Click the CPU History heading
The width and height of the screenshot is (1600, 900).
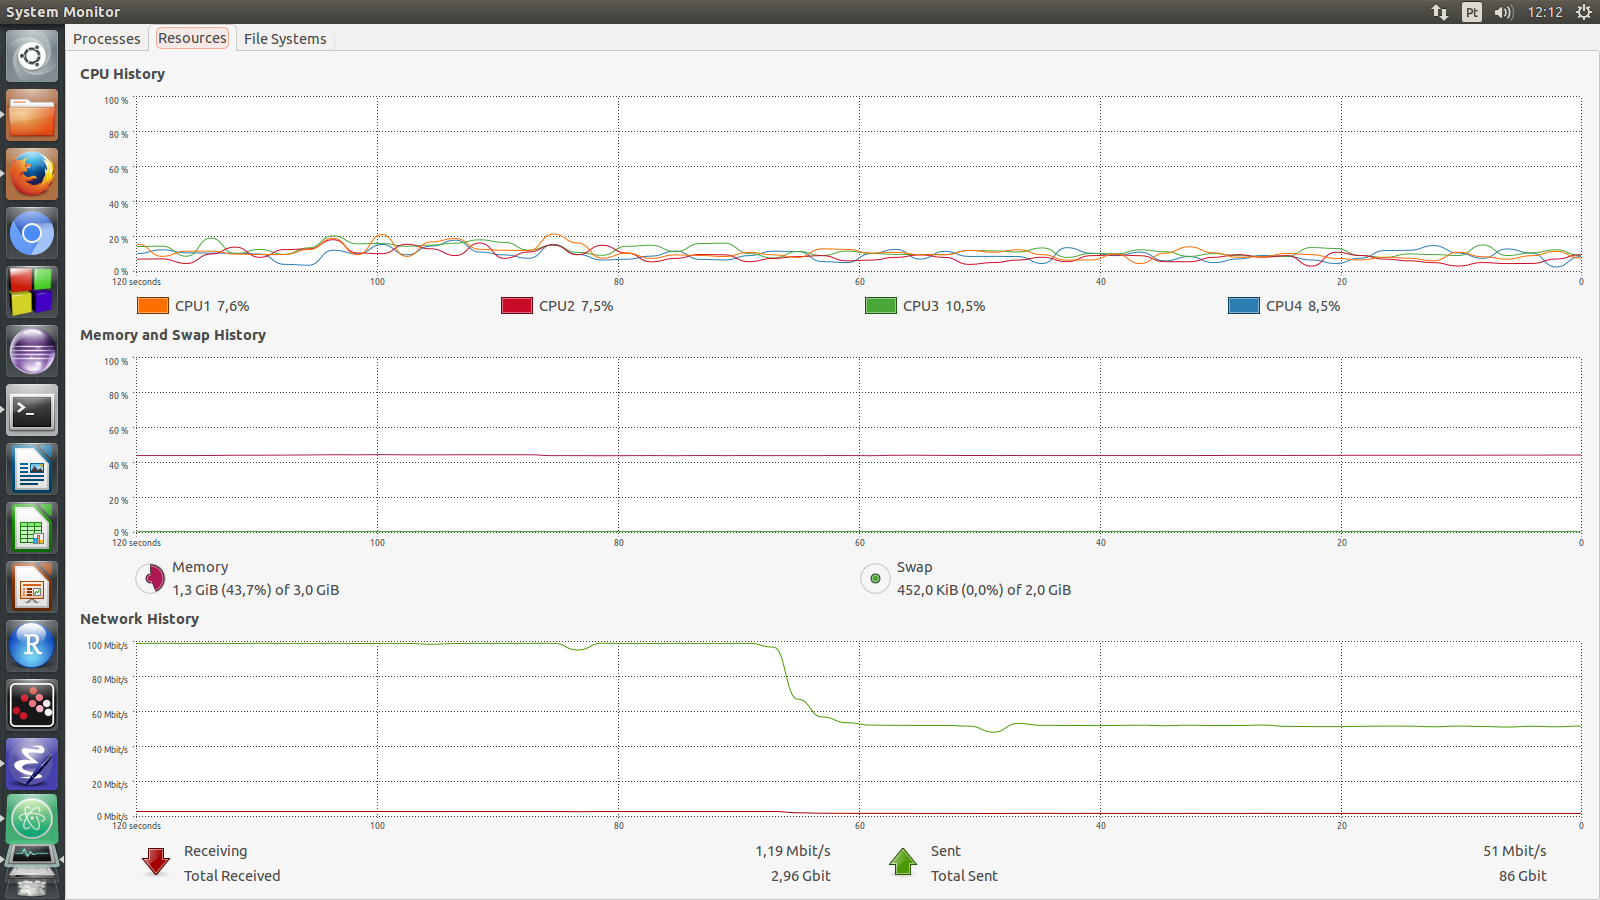tap(123, 74)
